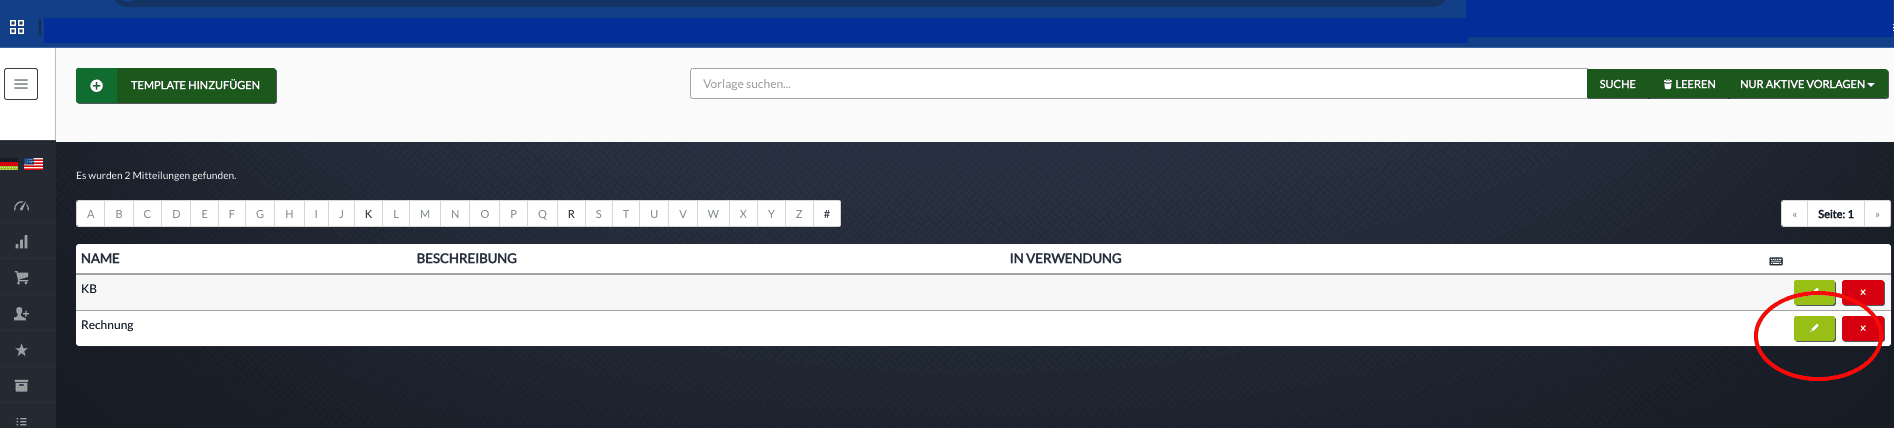
Task: Delete the Rechnung template with red X
Action: [1862, 328]
